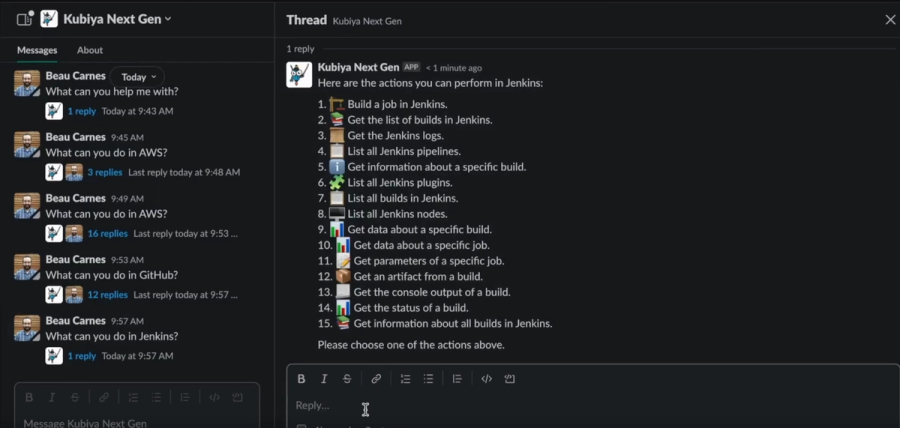900x428 pixels.
Task: Click Beau Carnes avatar at 9:53 AM
Action: 27,267
